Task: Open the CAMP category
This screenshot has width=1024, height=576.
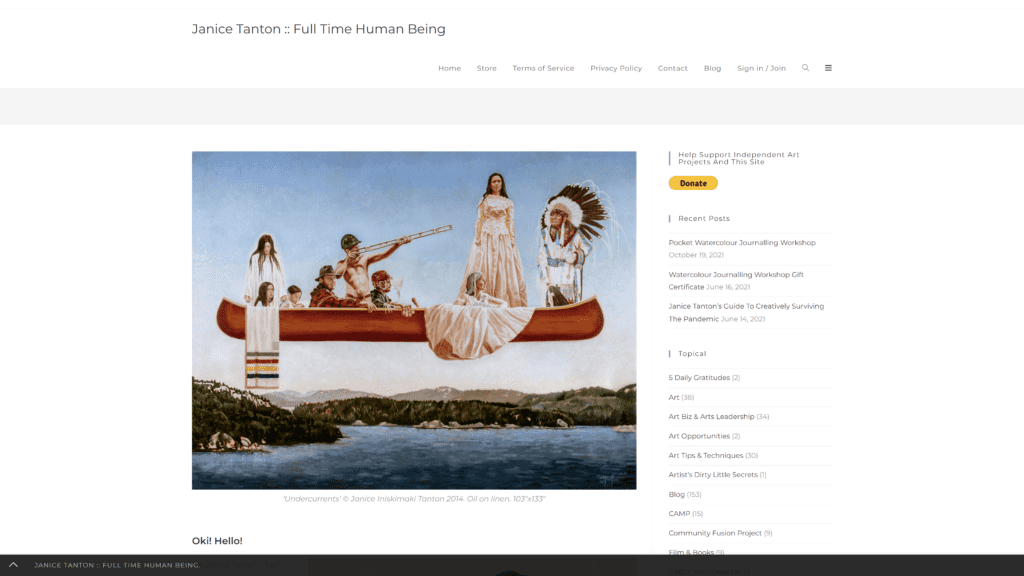Action: 679,514
